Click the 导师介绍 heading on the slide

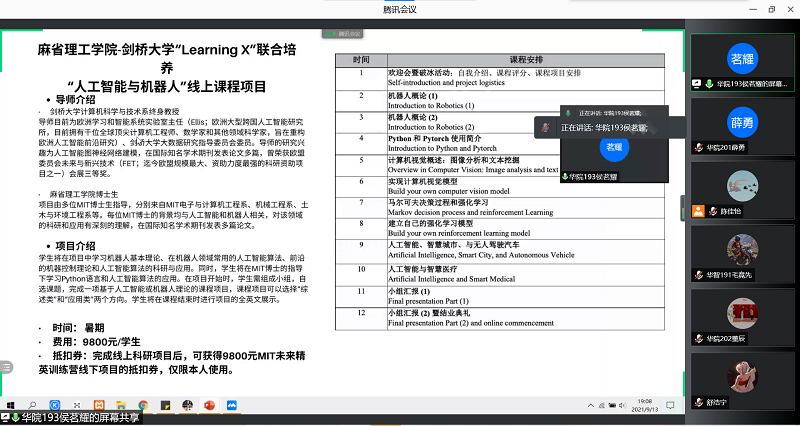pyautogui.click(x=76, y=100)
